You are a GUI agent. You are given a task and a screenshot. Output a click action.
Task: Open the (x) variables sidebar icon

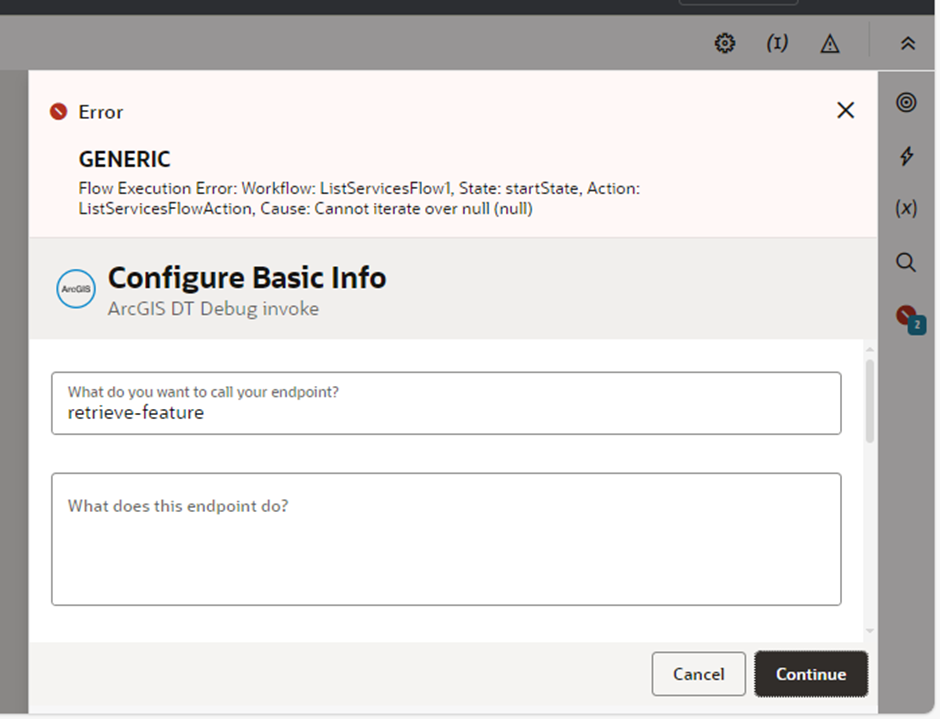[906, 208]
